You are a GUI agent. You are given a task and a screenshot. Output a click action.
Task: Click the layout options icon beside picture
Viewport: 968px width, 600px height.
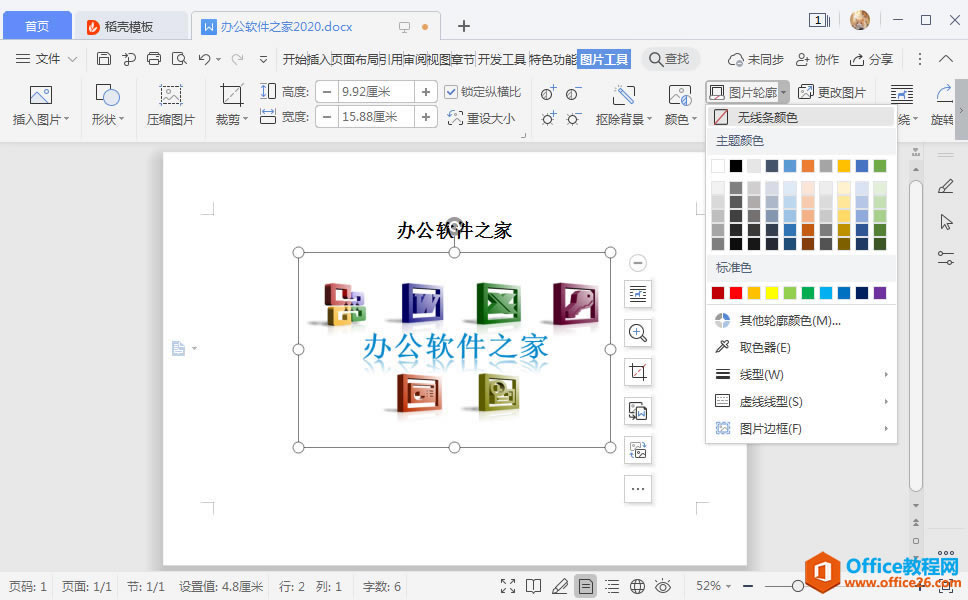638,294
